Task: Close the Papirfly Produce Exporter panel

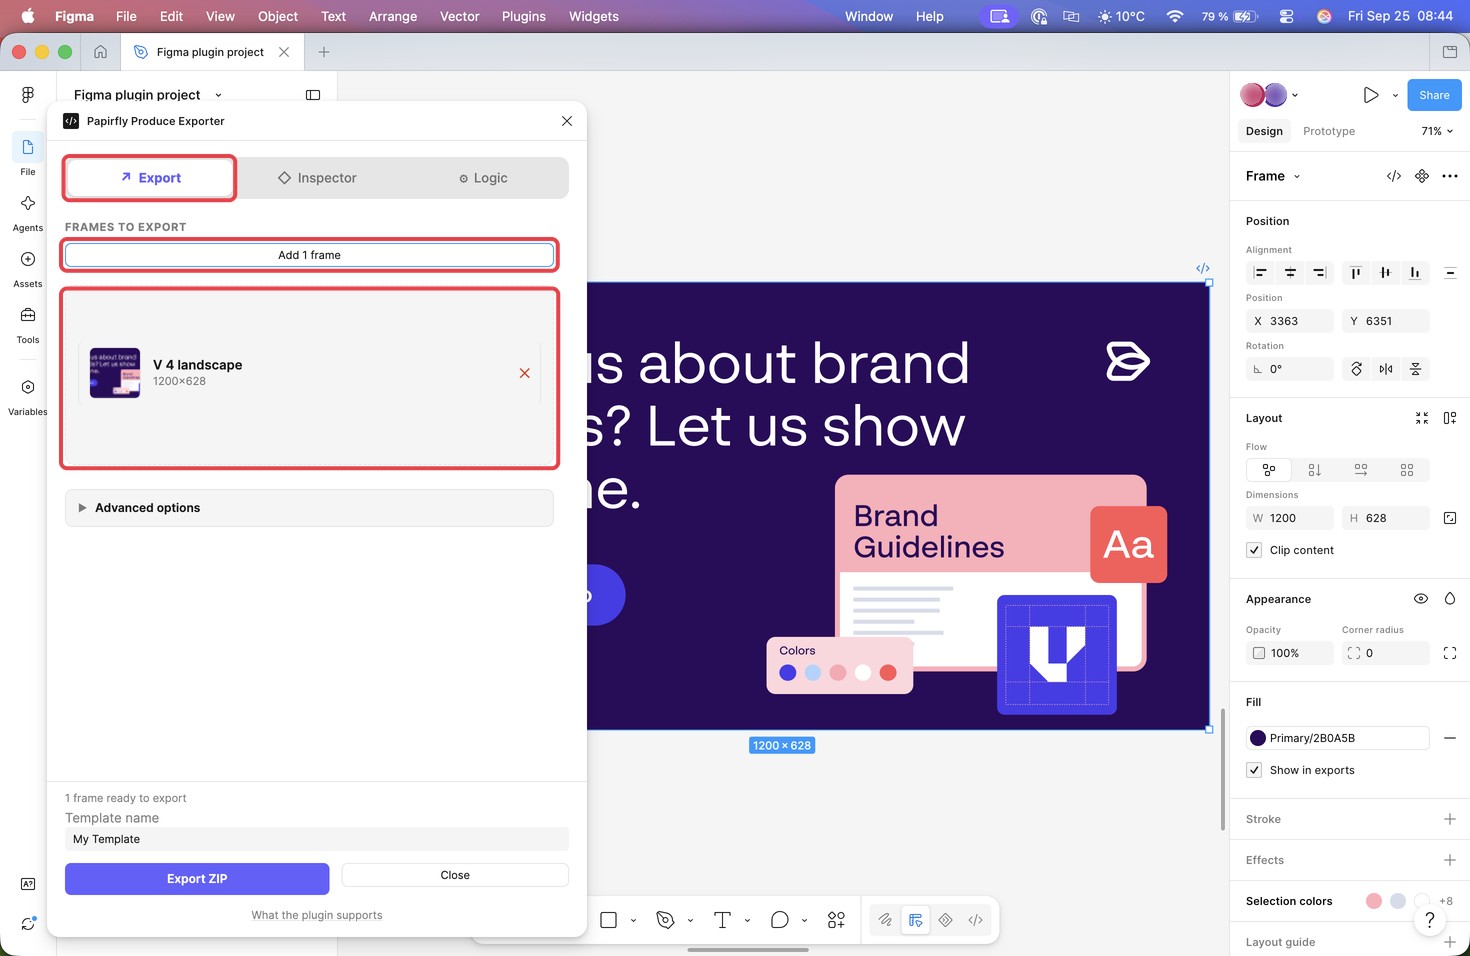Action: (x=567, y=121)
